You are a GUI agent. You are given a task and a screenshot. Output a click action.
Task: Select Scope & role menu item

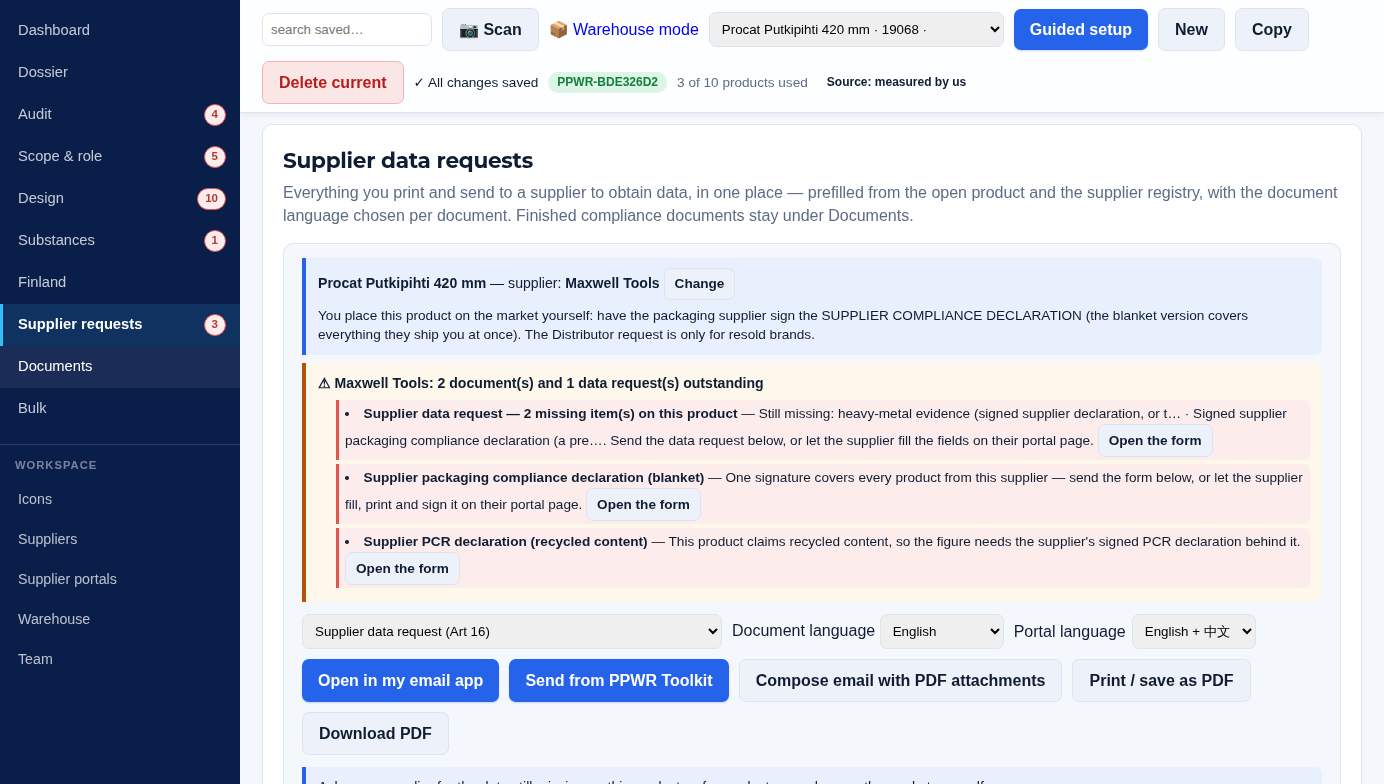pos(120,156)
